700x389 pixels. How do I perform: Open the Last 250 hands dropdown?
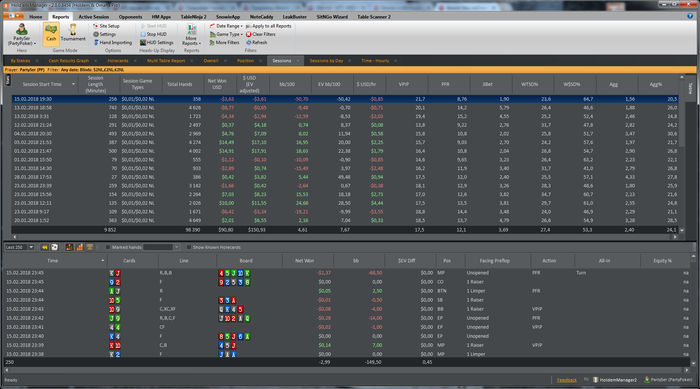(31, 247)
